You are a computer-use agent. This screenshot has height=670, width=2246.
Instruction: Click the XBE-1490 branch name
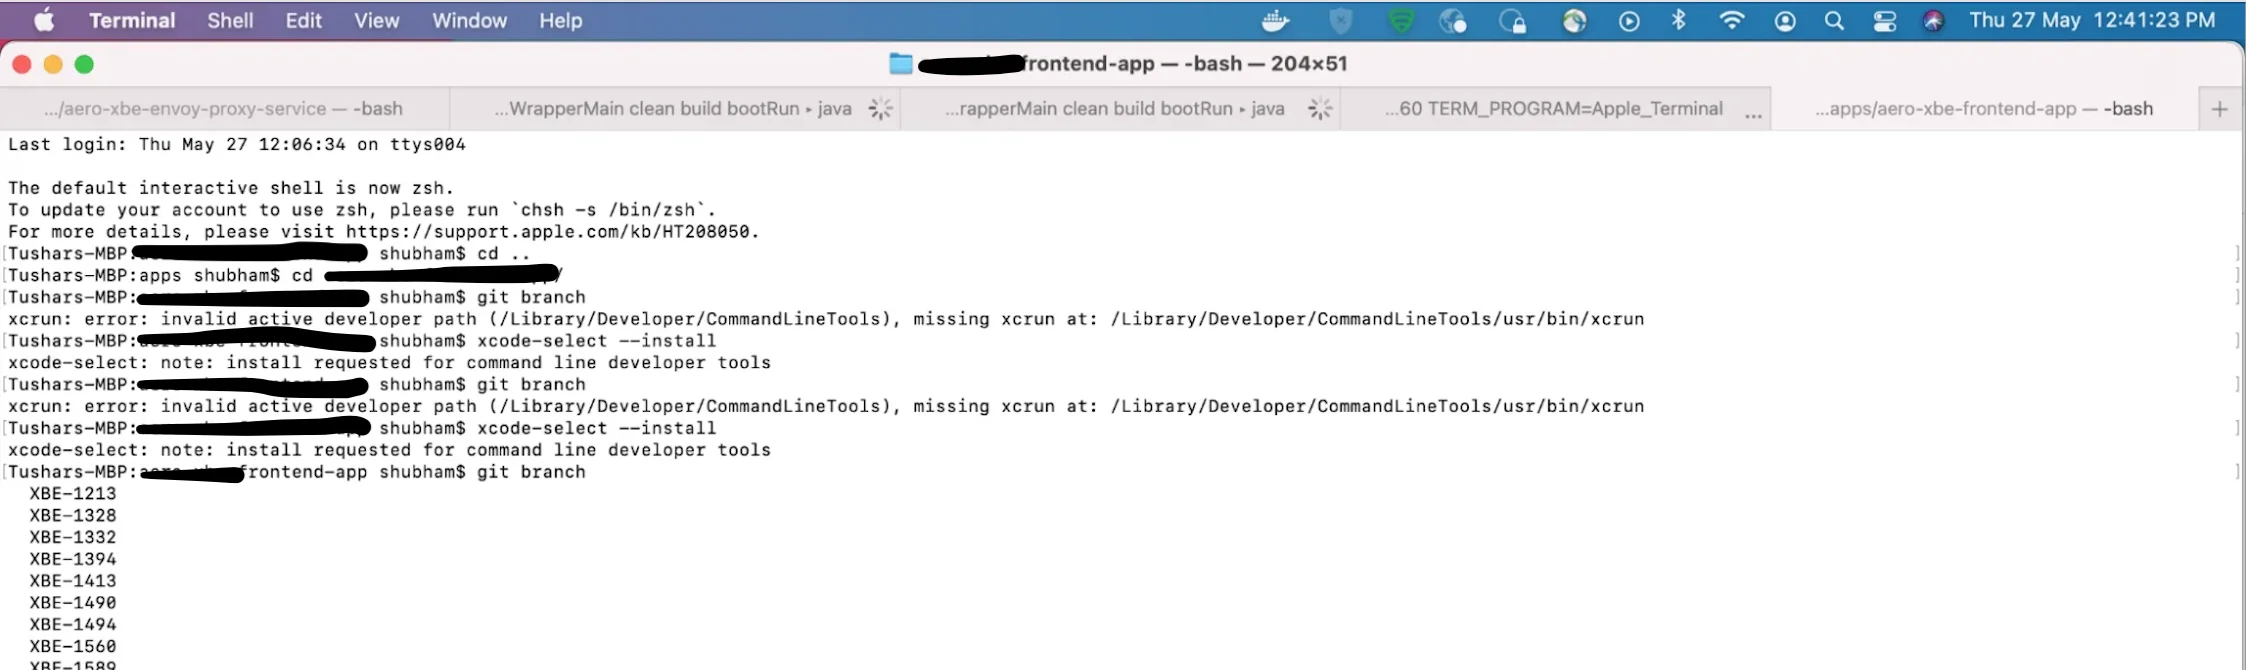[73, 603]
